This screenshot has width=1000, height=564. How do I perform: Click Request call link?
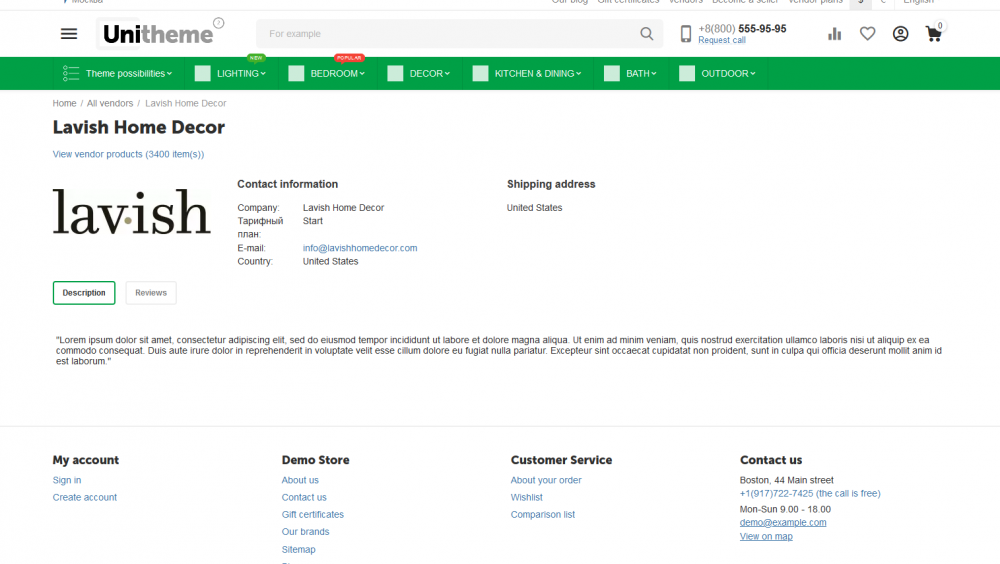coord(721,41)
